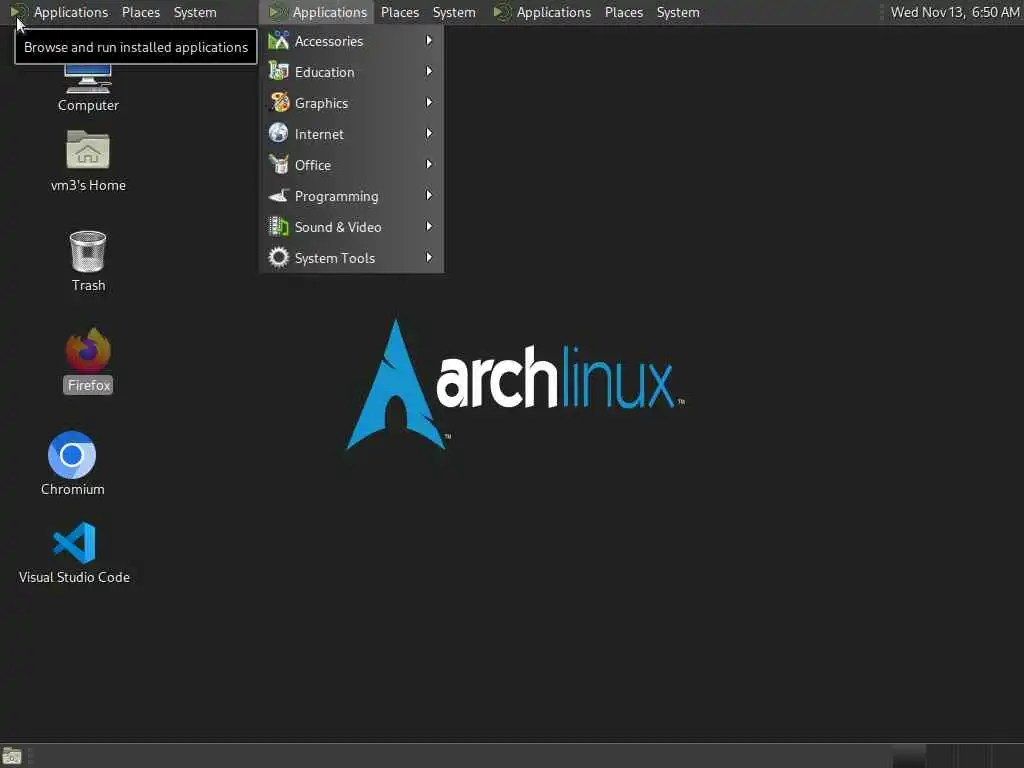Click the Sound & Video icon in menu

pyautogui.click(x=279, y=227)
